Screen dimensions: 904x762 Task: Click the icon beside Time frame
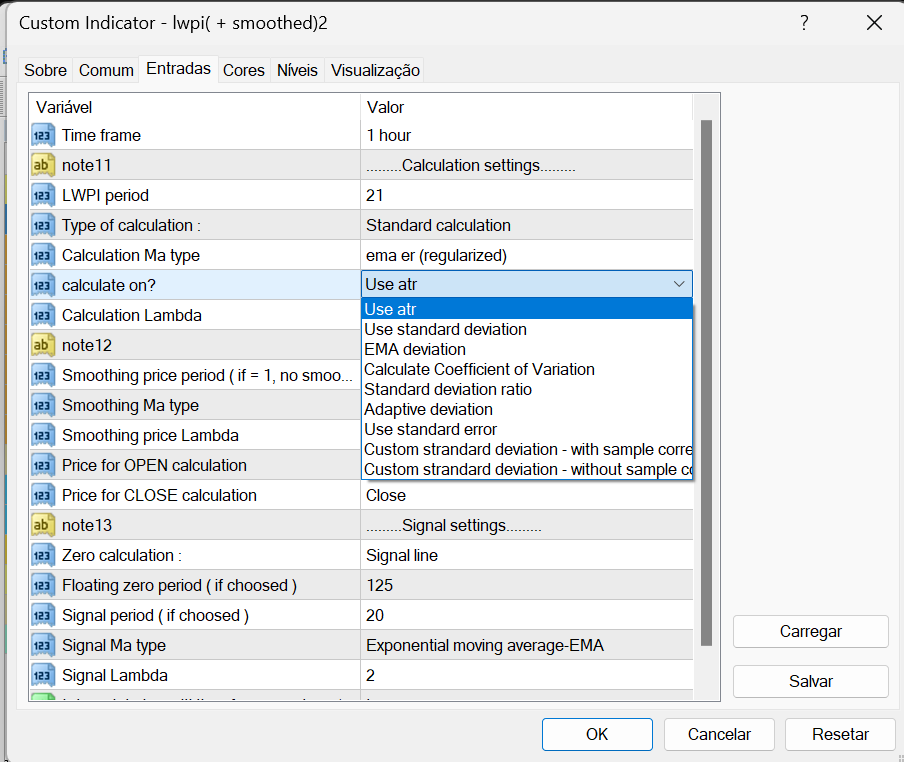pyautogui.click(x=43, y=135)
